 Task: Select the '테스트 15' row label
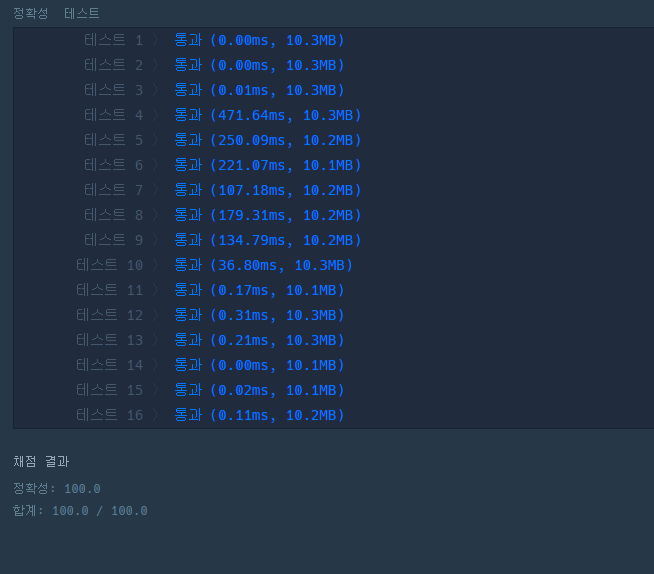pos(109,390)
